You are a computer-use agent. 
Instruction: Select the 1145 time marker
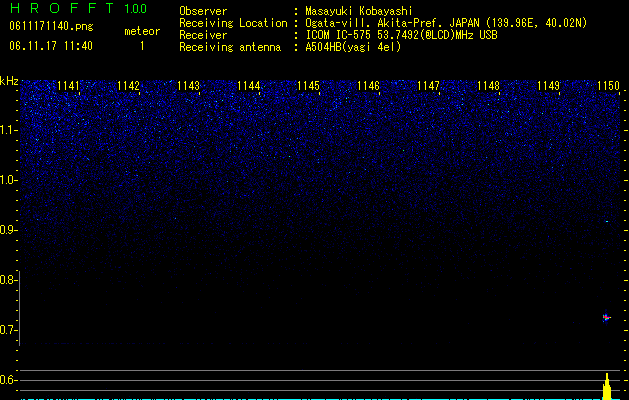(308, 86)
